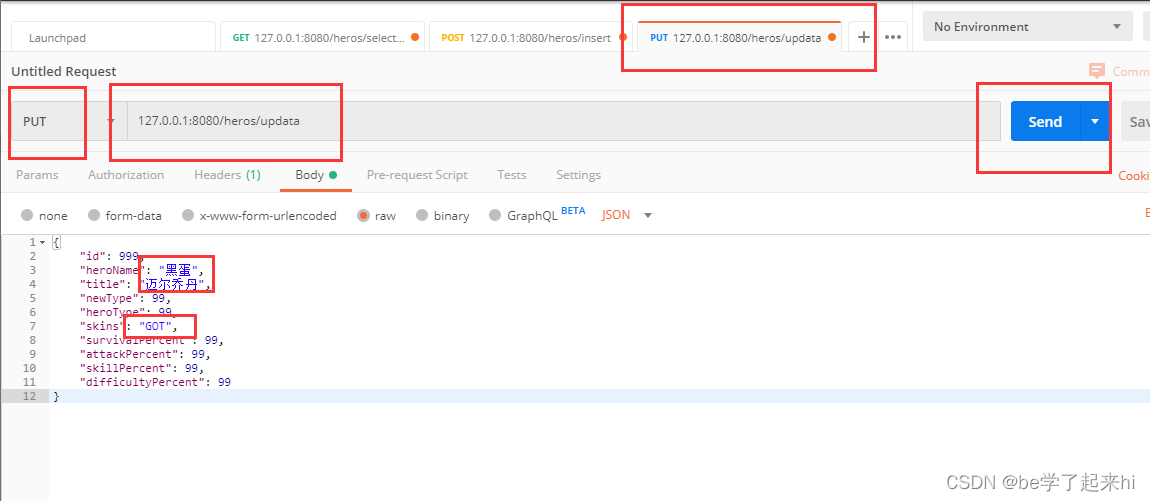1150x501 pixels.
Task: Switch to PUT heros/updata request tab
Action: (x=739, y=37)
